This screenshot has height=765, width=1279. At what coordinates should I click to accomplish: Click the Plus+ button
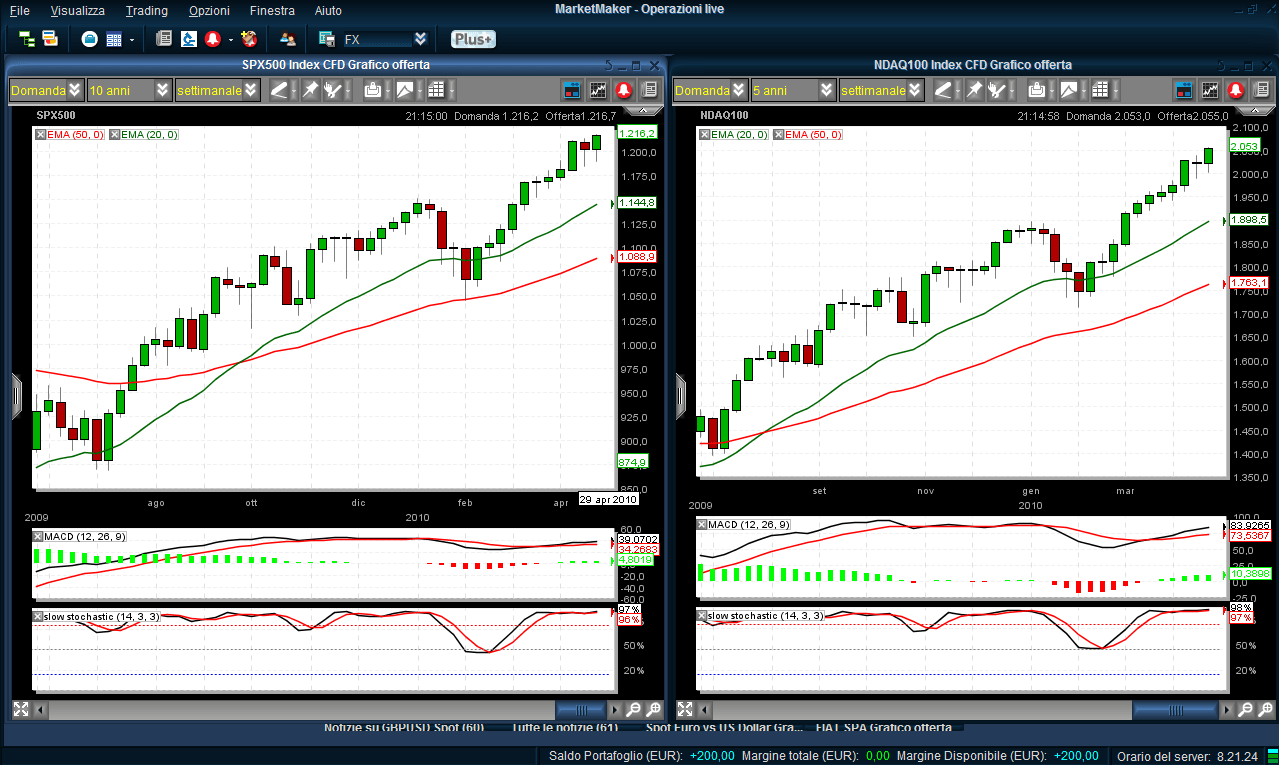[x=472, y=39]
